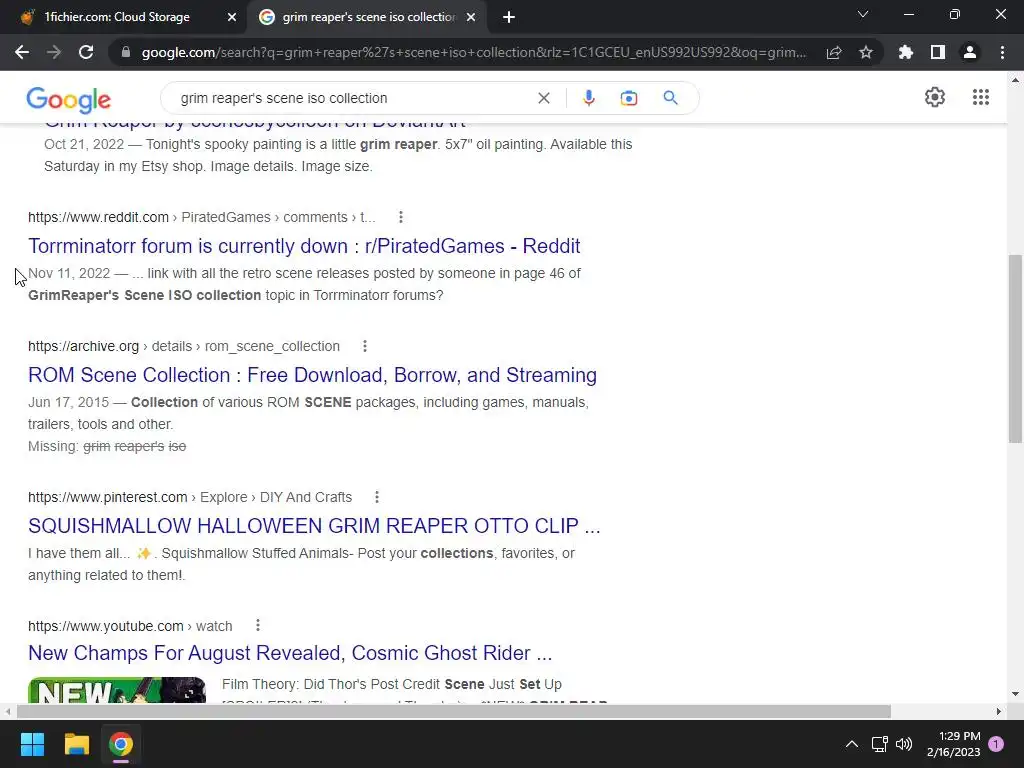Start a voice search with microphone

pos(588,98)
